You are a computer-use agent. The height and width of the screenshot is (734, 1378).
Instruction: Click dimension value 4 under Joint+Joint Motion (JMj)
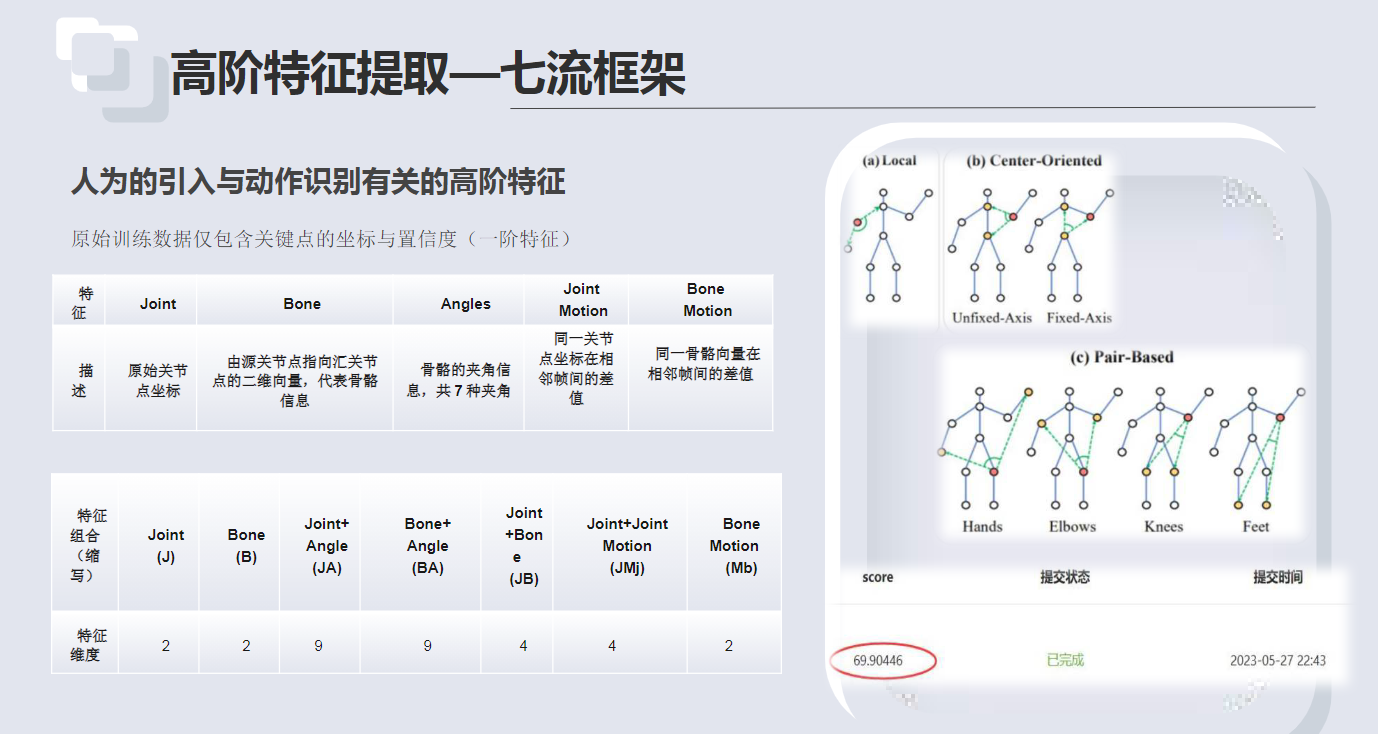point(612,646)
